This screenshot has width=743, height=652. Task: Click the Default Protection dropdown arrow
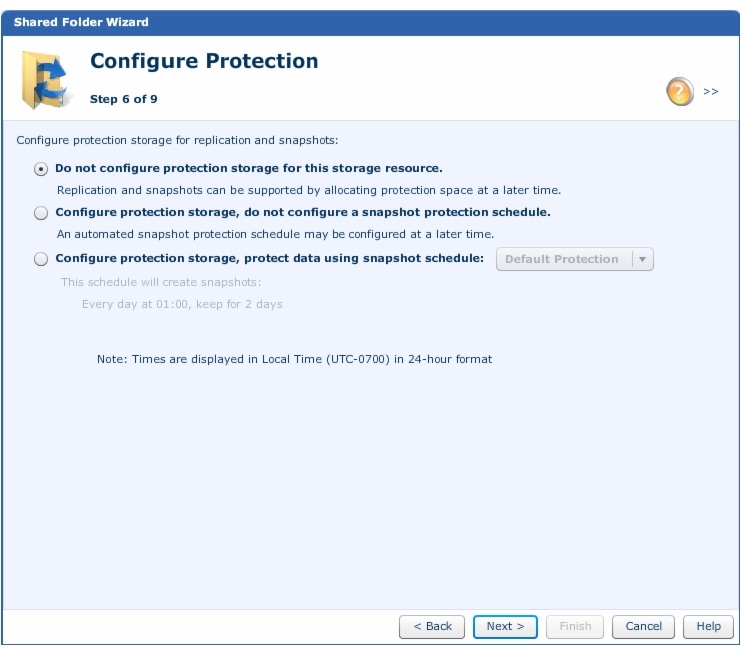tap(643, 259)
